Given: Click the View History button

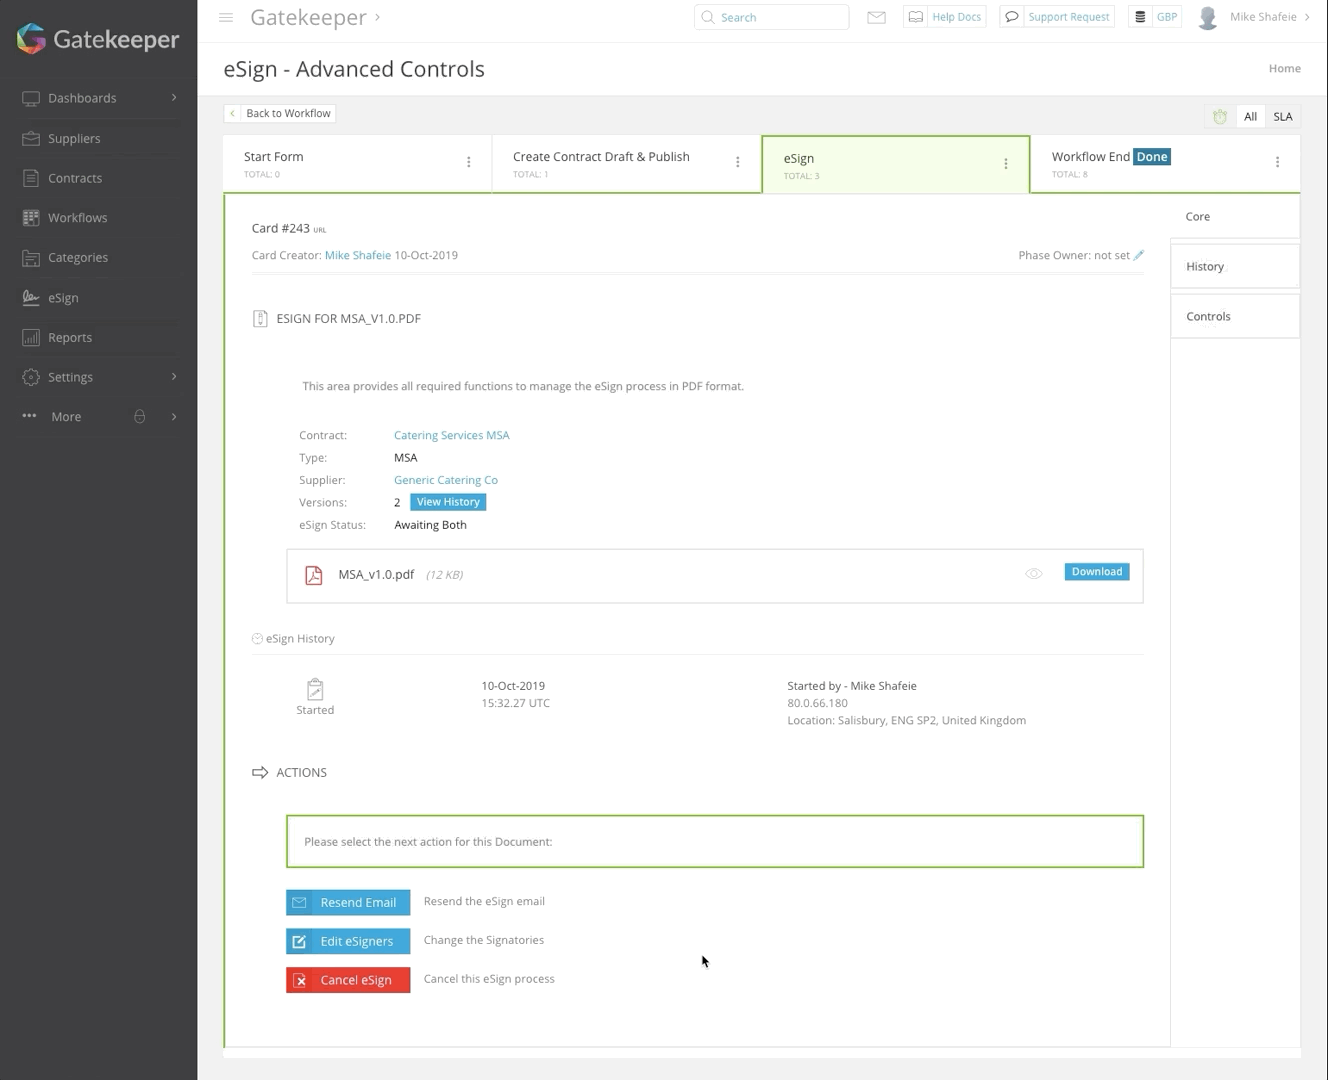Looking at the screenshot, I should click(448, 502).
